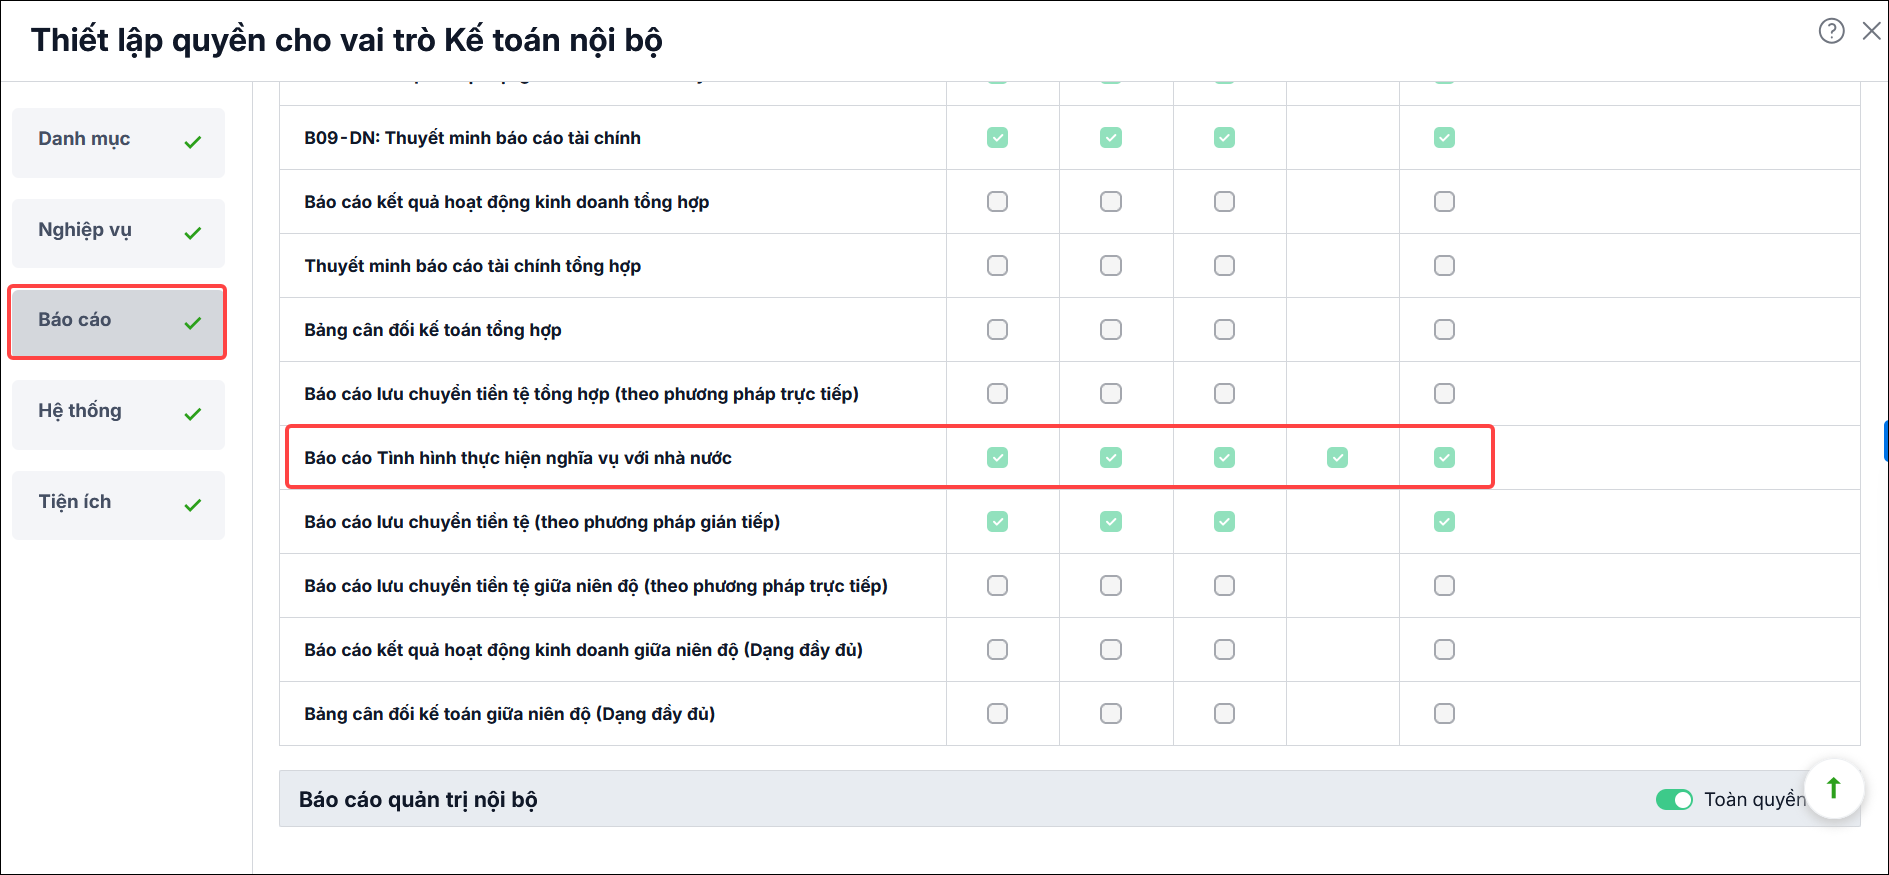Open the help question mark icon
1889x875 pixels.
[x=1831, y=31]
